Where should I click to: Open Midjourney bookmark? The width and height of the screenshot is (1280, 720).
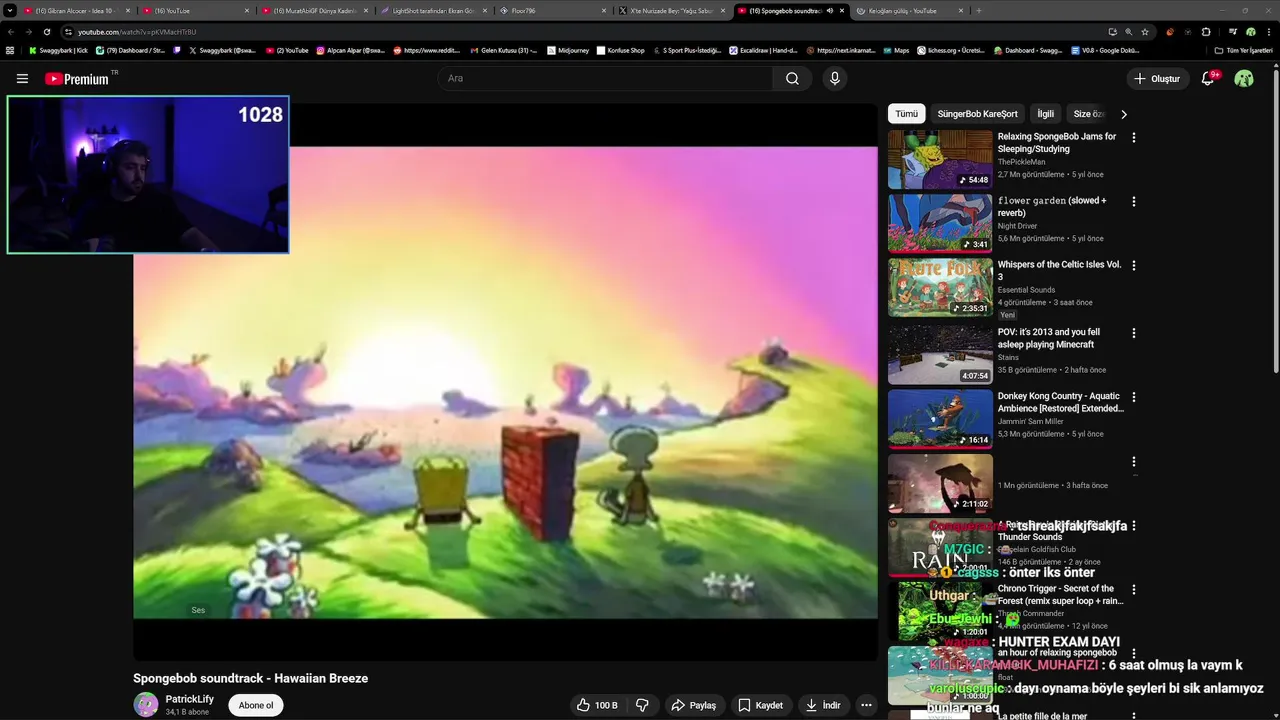[x=568, y=50]
